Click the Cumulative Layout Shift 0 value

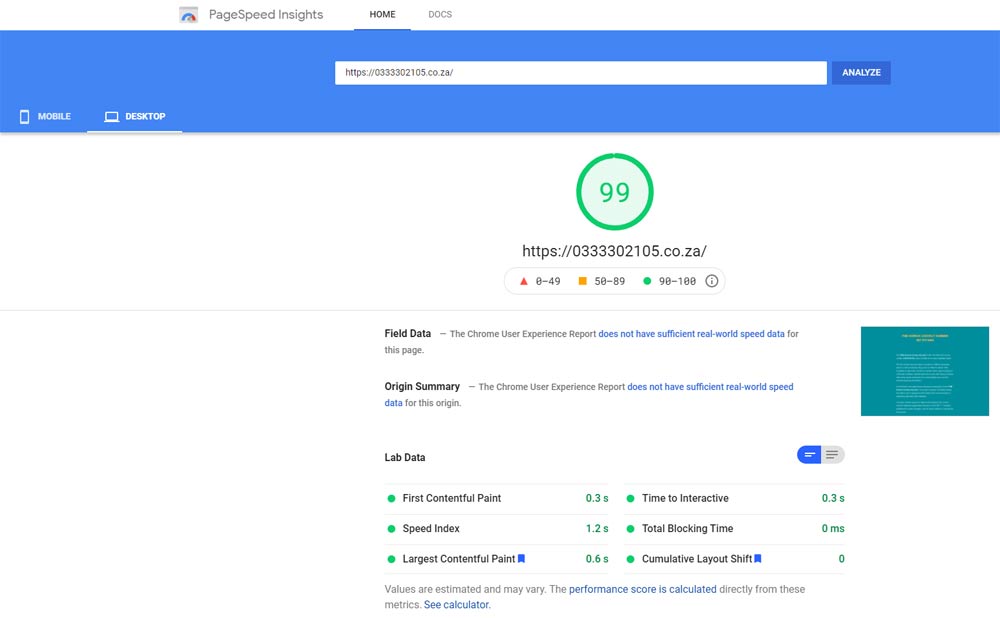click(841, 559)
